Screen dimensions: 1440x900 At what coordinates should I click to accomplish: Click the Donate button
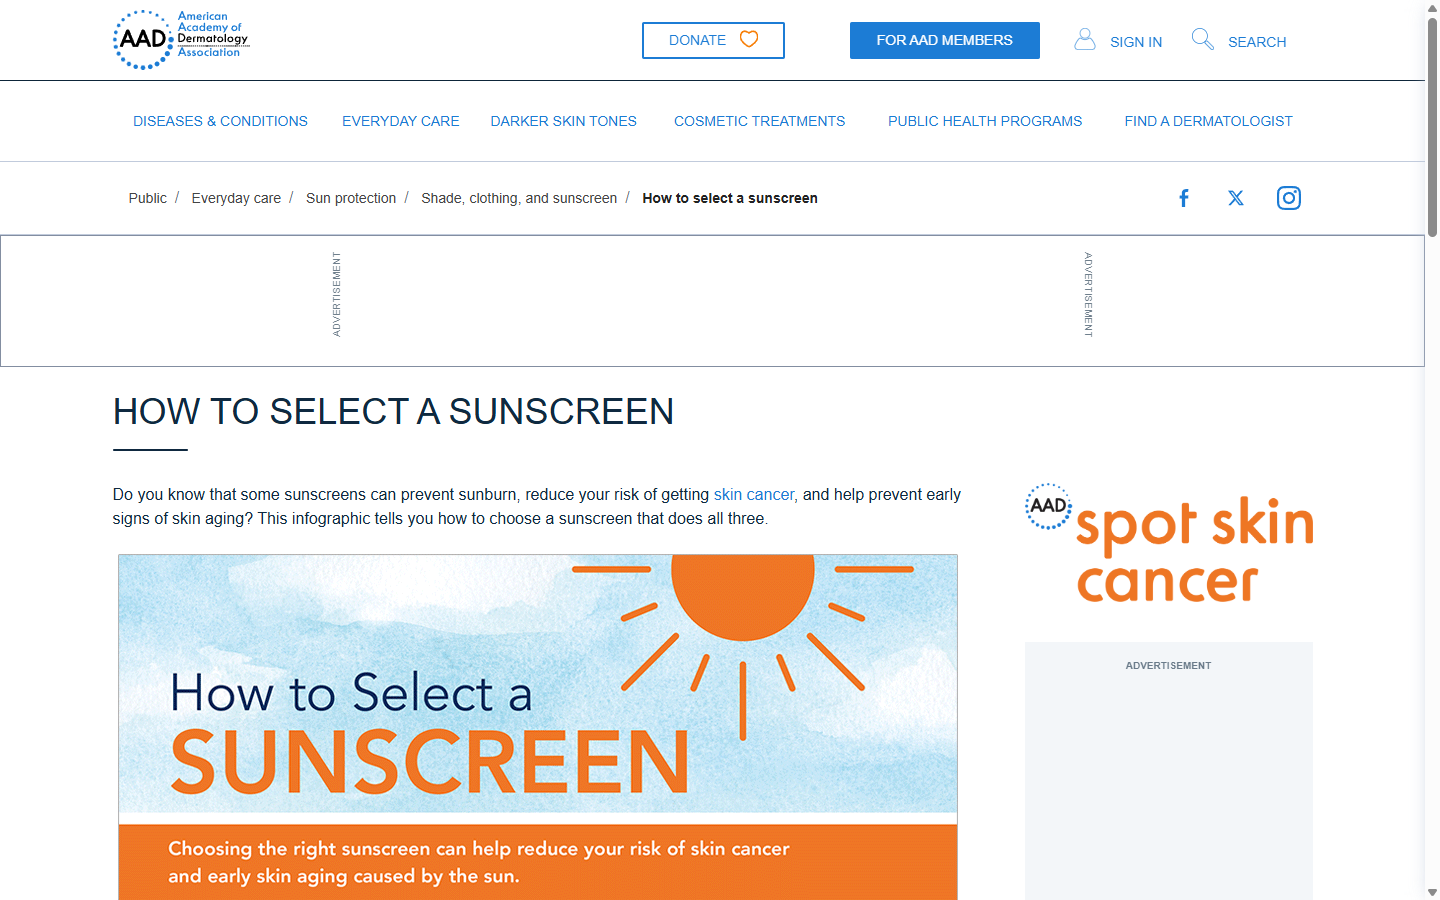click(713, 40)
